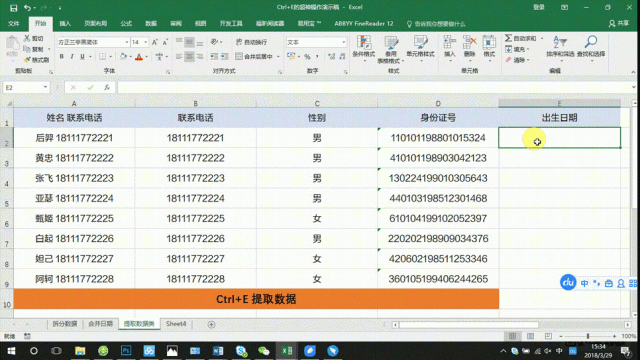Open the 文件 (File) tab
The width and height of the screenshot is (640, 360).
pyautogui.click(x=14, y=24)
